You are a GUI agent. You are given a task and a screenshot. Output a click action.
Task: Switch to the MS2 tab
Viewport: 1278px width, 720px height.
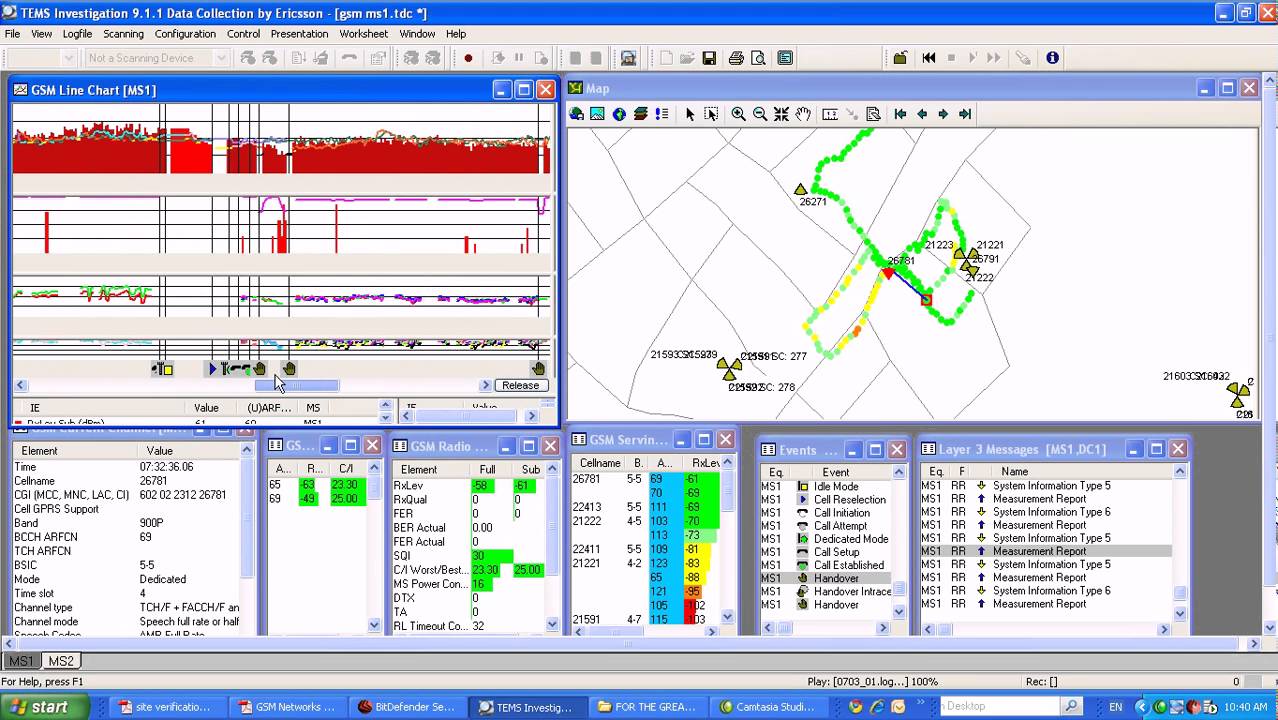tap(61, 661)
